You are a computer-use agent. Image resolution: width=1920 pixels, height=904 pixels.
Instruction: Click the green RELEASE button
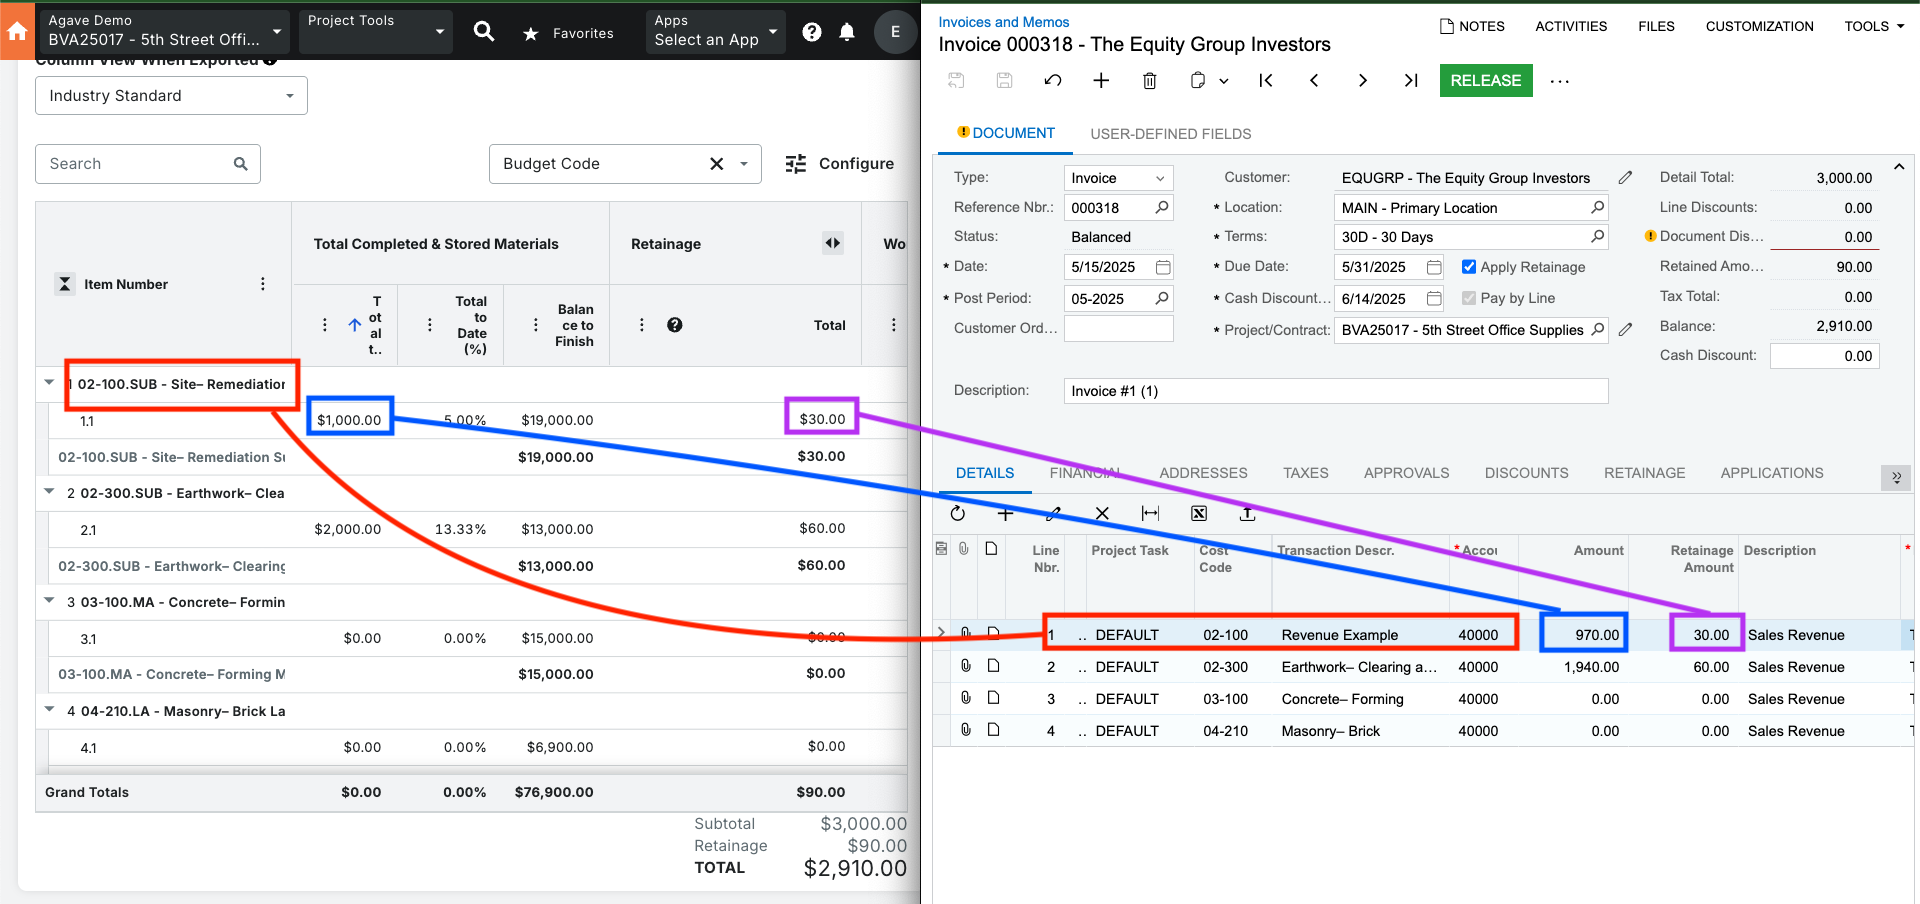click(x=1486, y=81)
